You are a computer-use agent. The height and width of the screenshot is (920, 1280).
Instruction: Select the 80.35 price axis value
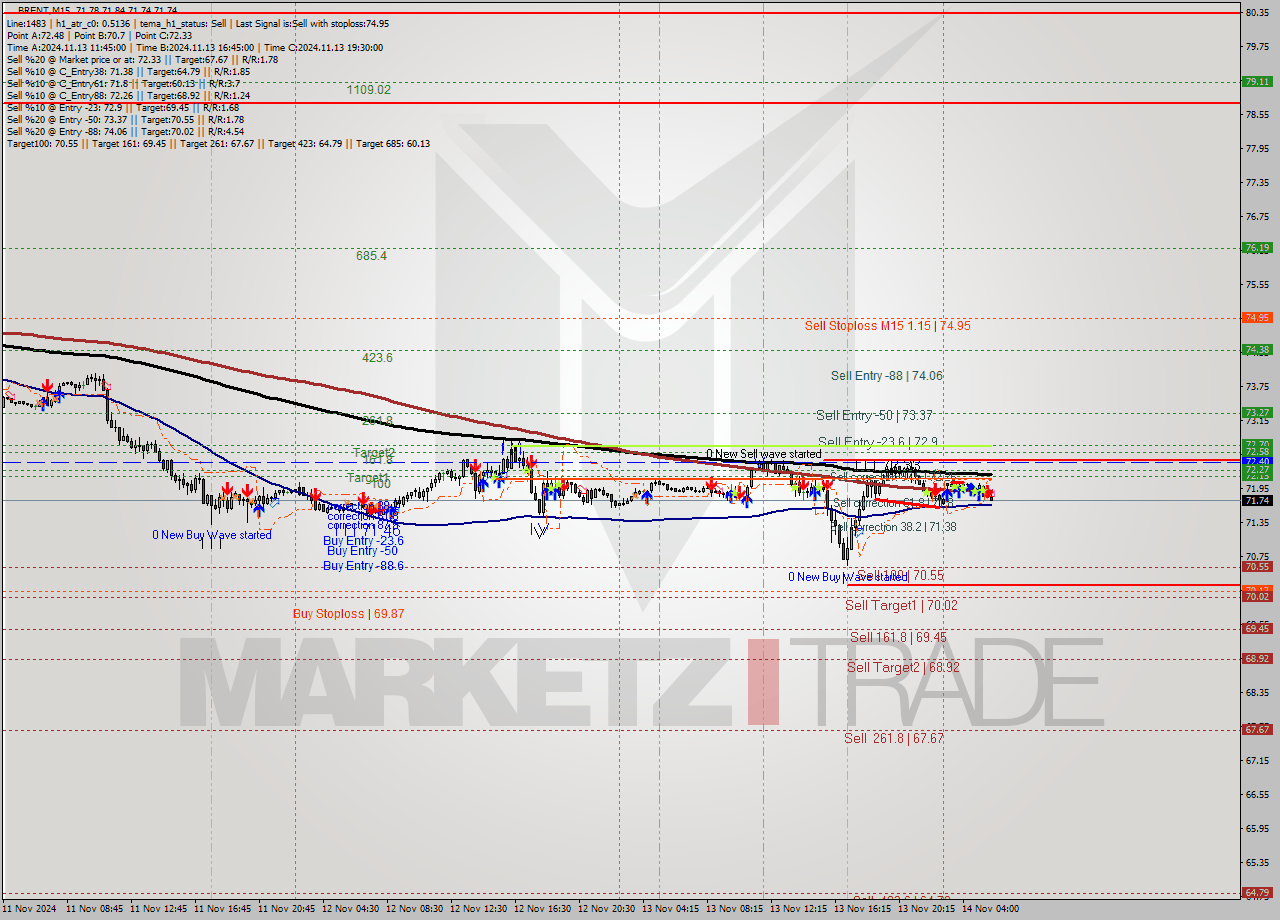[x=1257, y=13]
